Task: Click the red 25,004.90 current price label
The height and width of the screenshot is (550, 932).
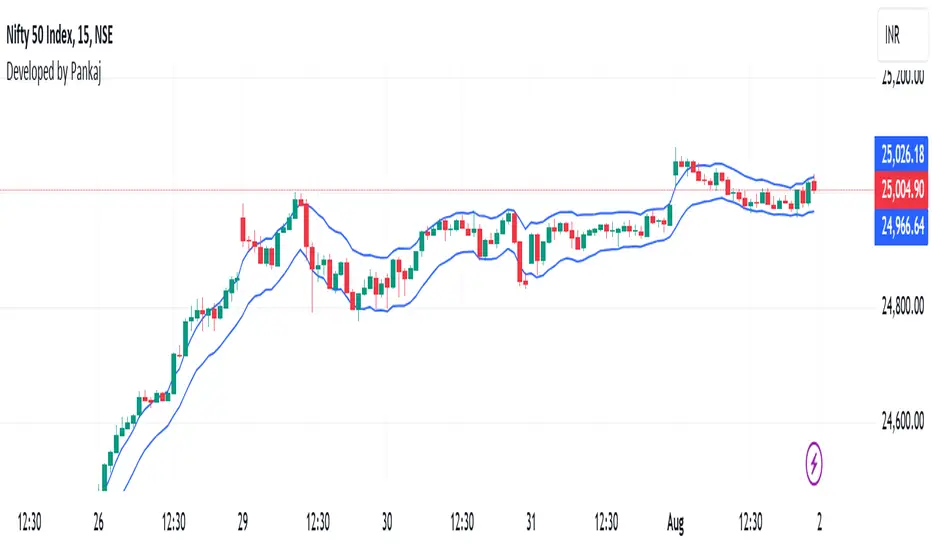Action: [x=902, y=190]
